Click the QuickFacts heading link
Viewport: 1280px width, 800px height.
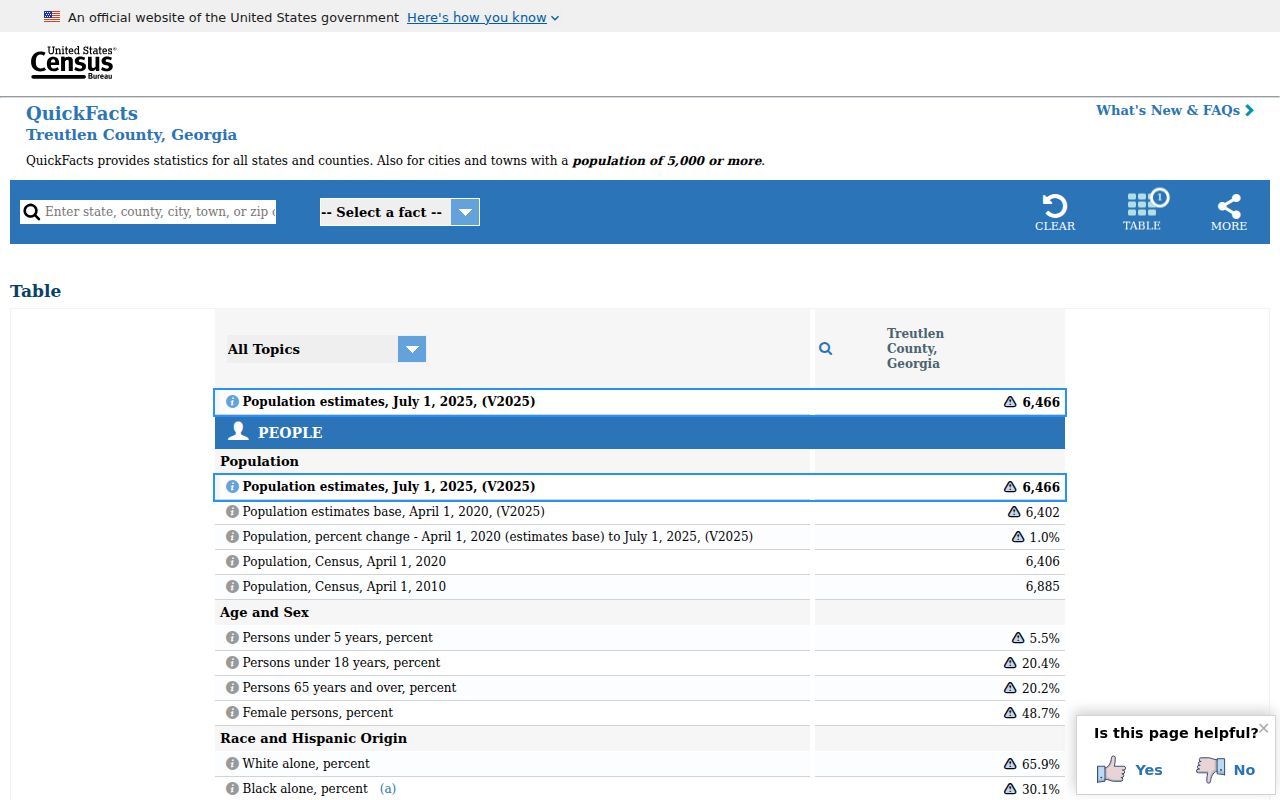pos(82,113)
